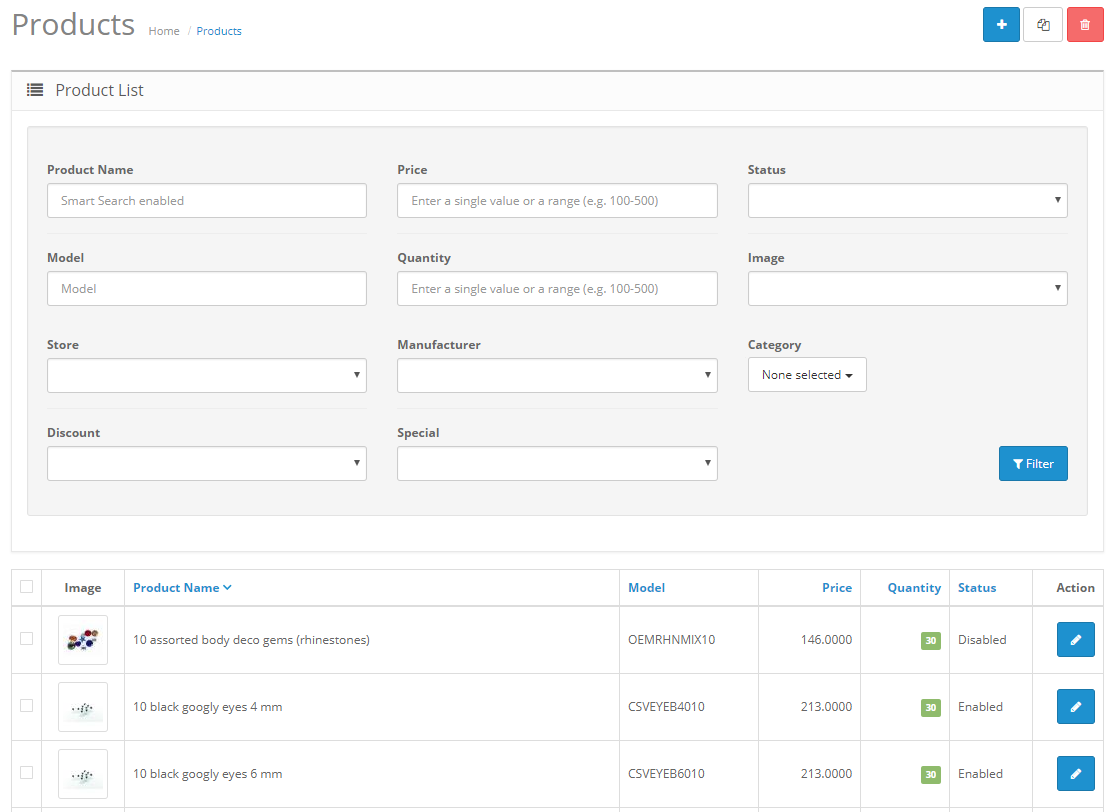Focus the Price filter input
This screenshot has width=1119, height=812.
(x=557, y=201)
